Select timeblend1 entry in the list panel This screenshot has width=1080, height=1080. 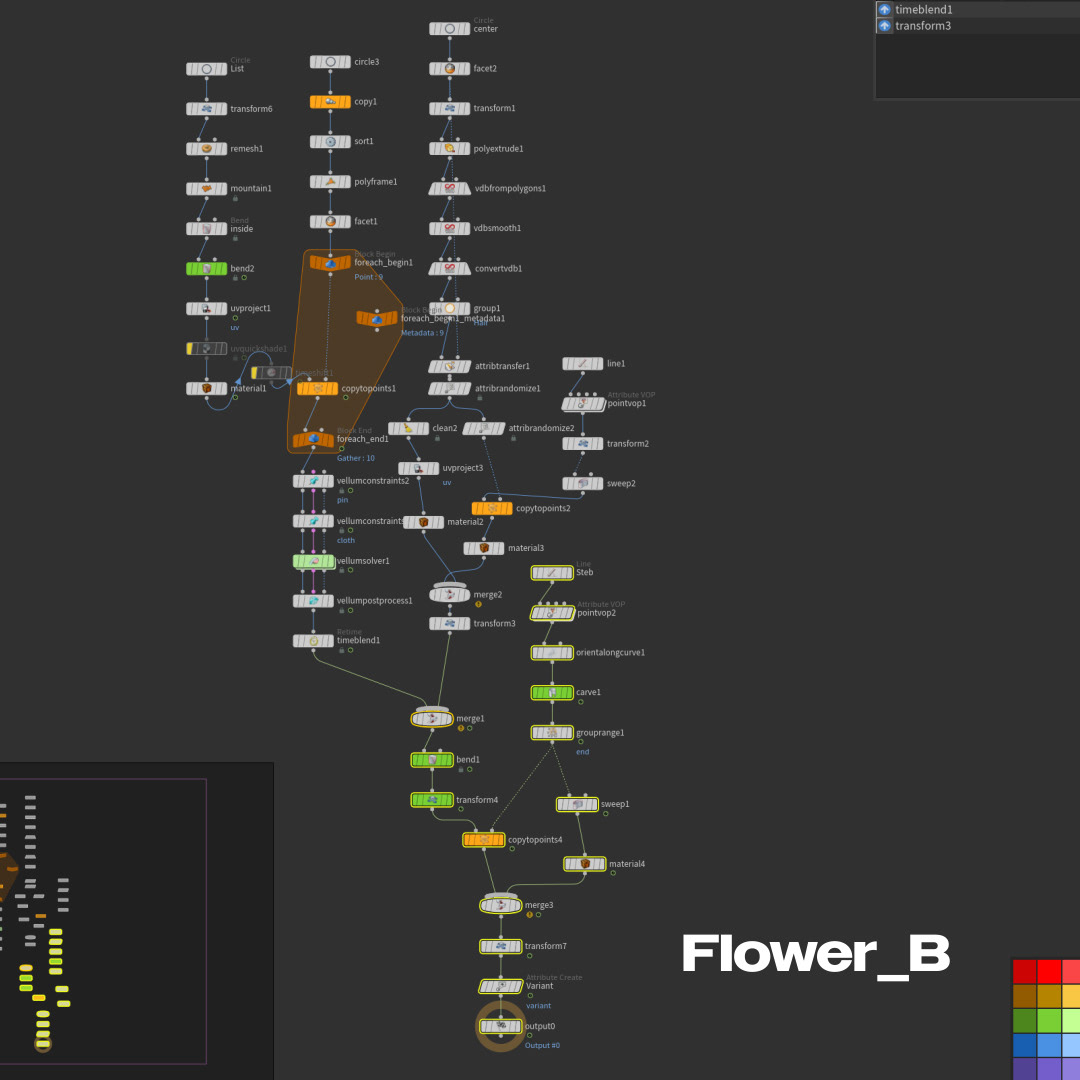[x=924, y=9]
